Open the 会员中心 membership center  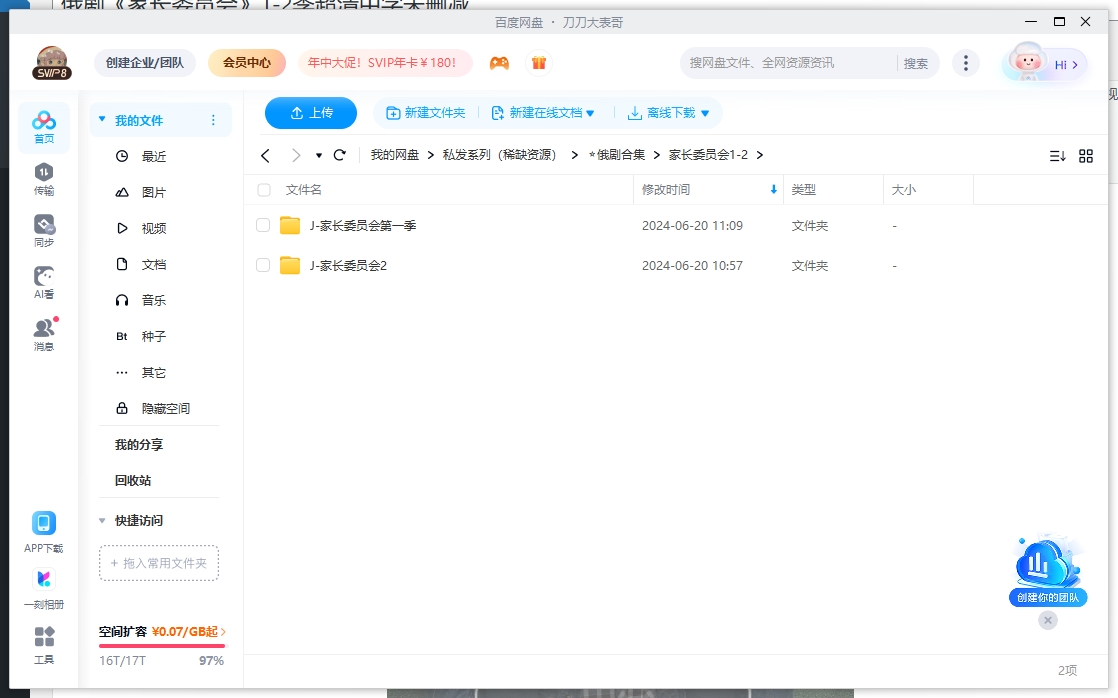click(246, 62)
